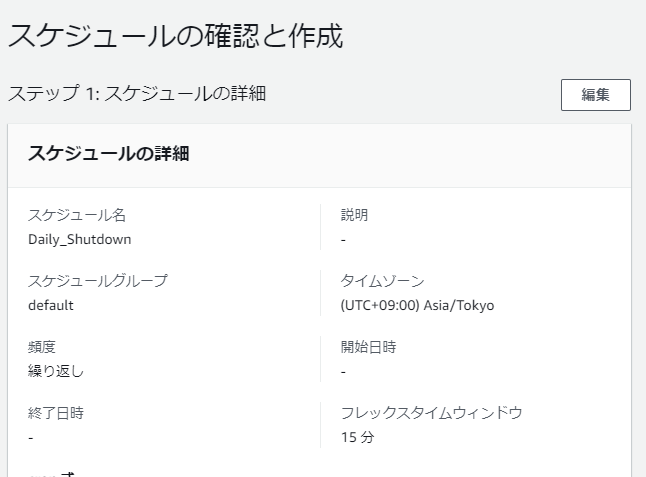Select the Daily_Shutdown schedule name value
Screen dimensions: 646x477
tap(80, 239)
